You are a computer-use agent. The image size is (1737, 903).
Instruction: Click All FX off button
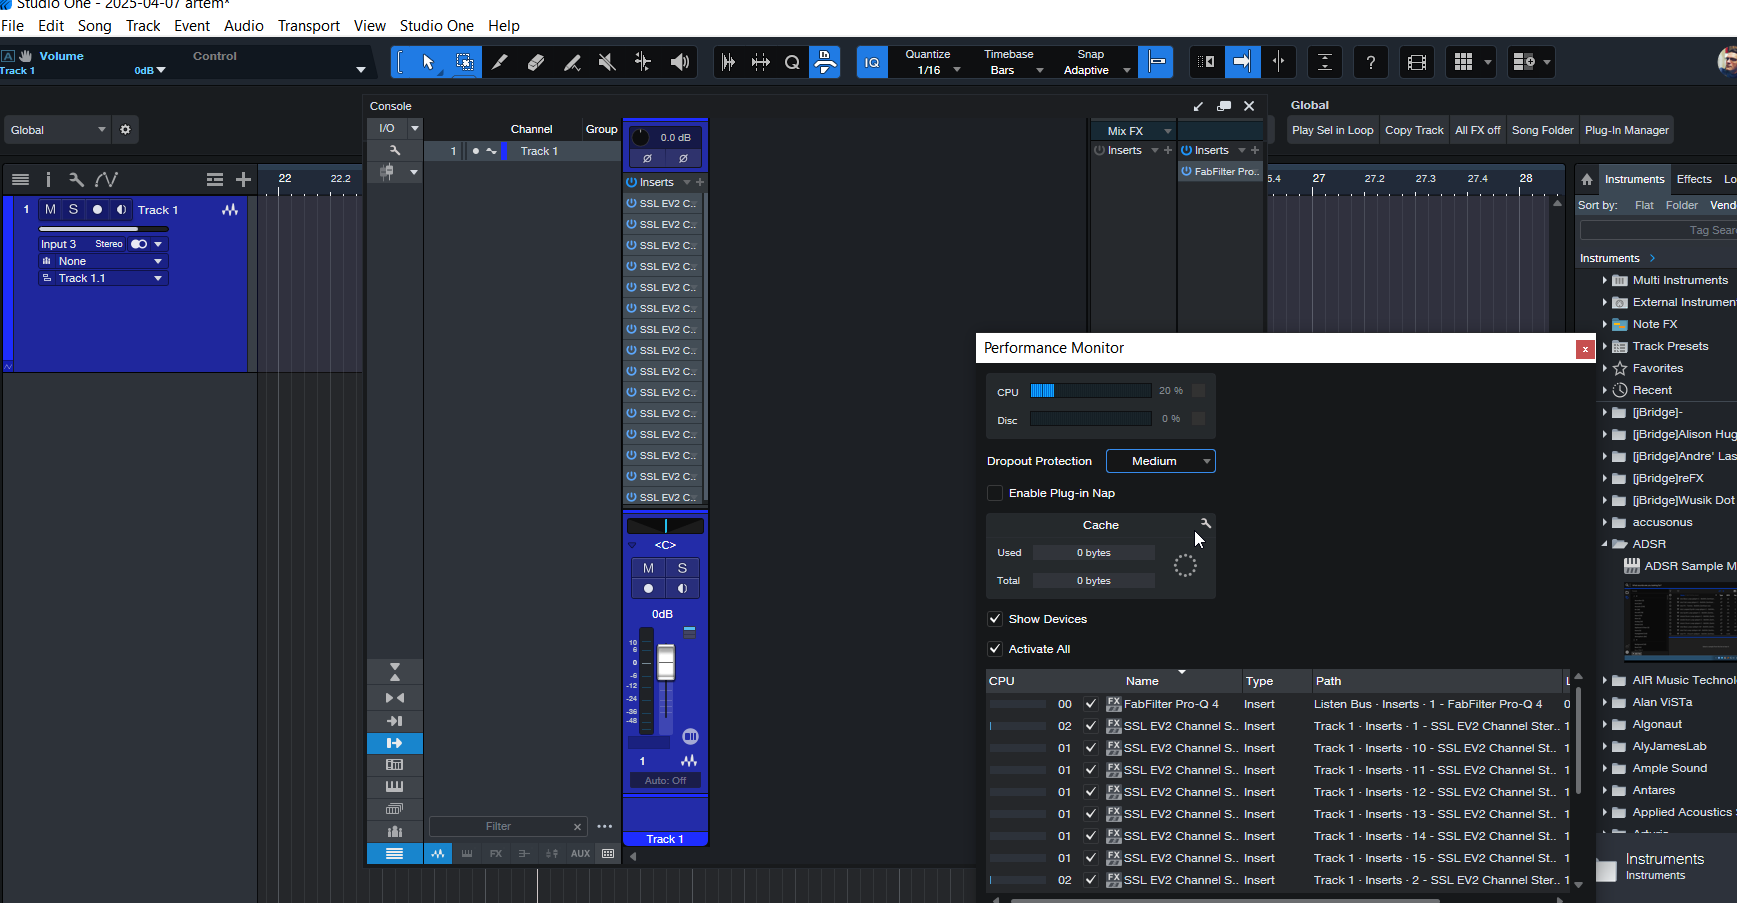pyautogui.click(x=1477, y=130)
